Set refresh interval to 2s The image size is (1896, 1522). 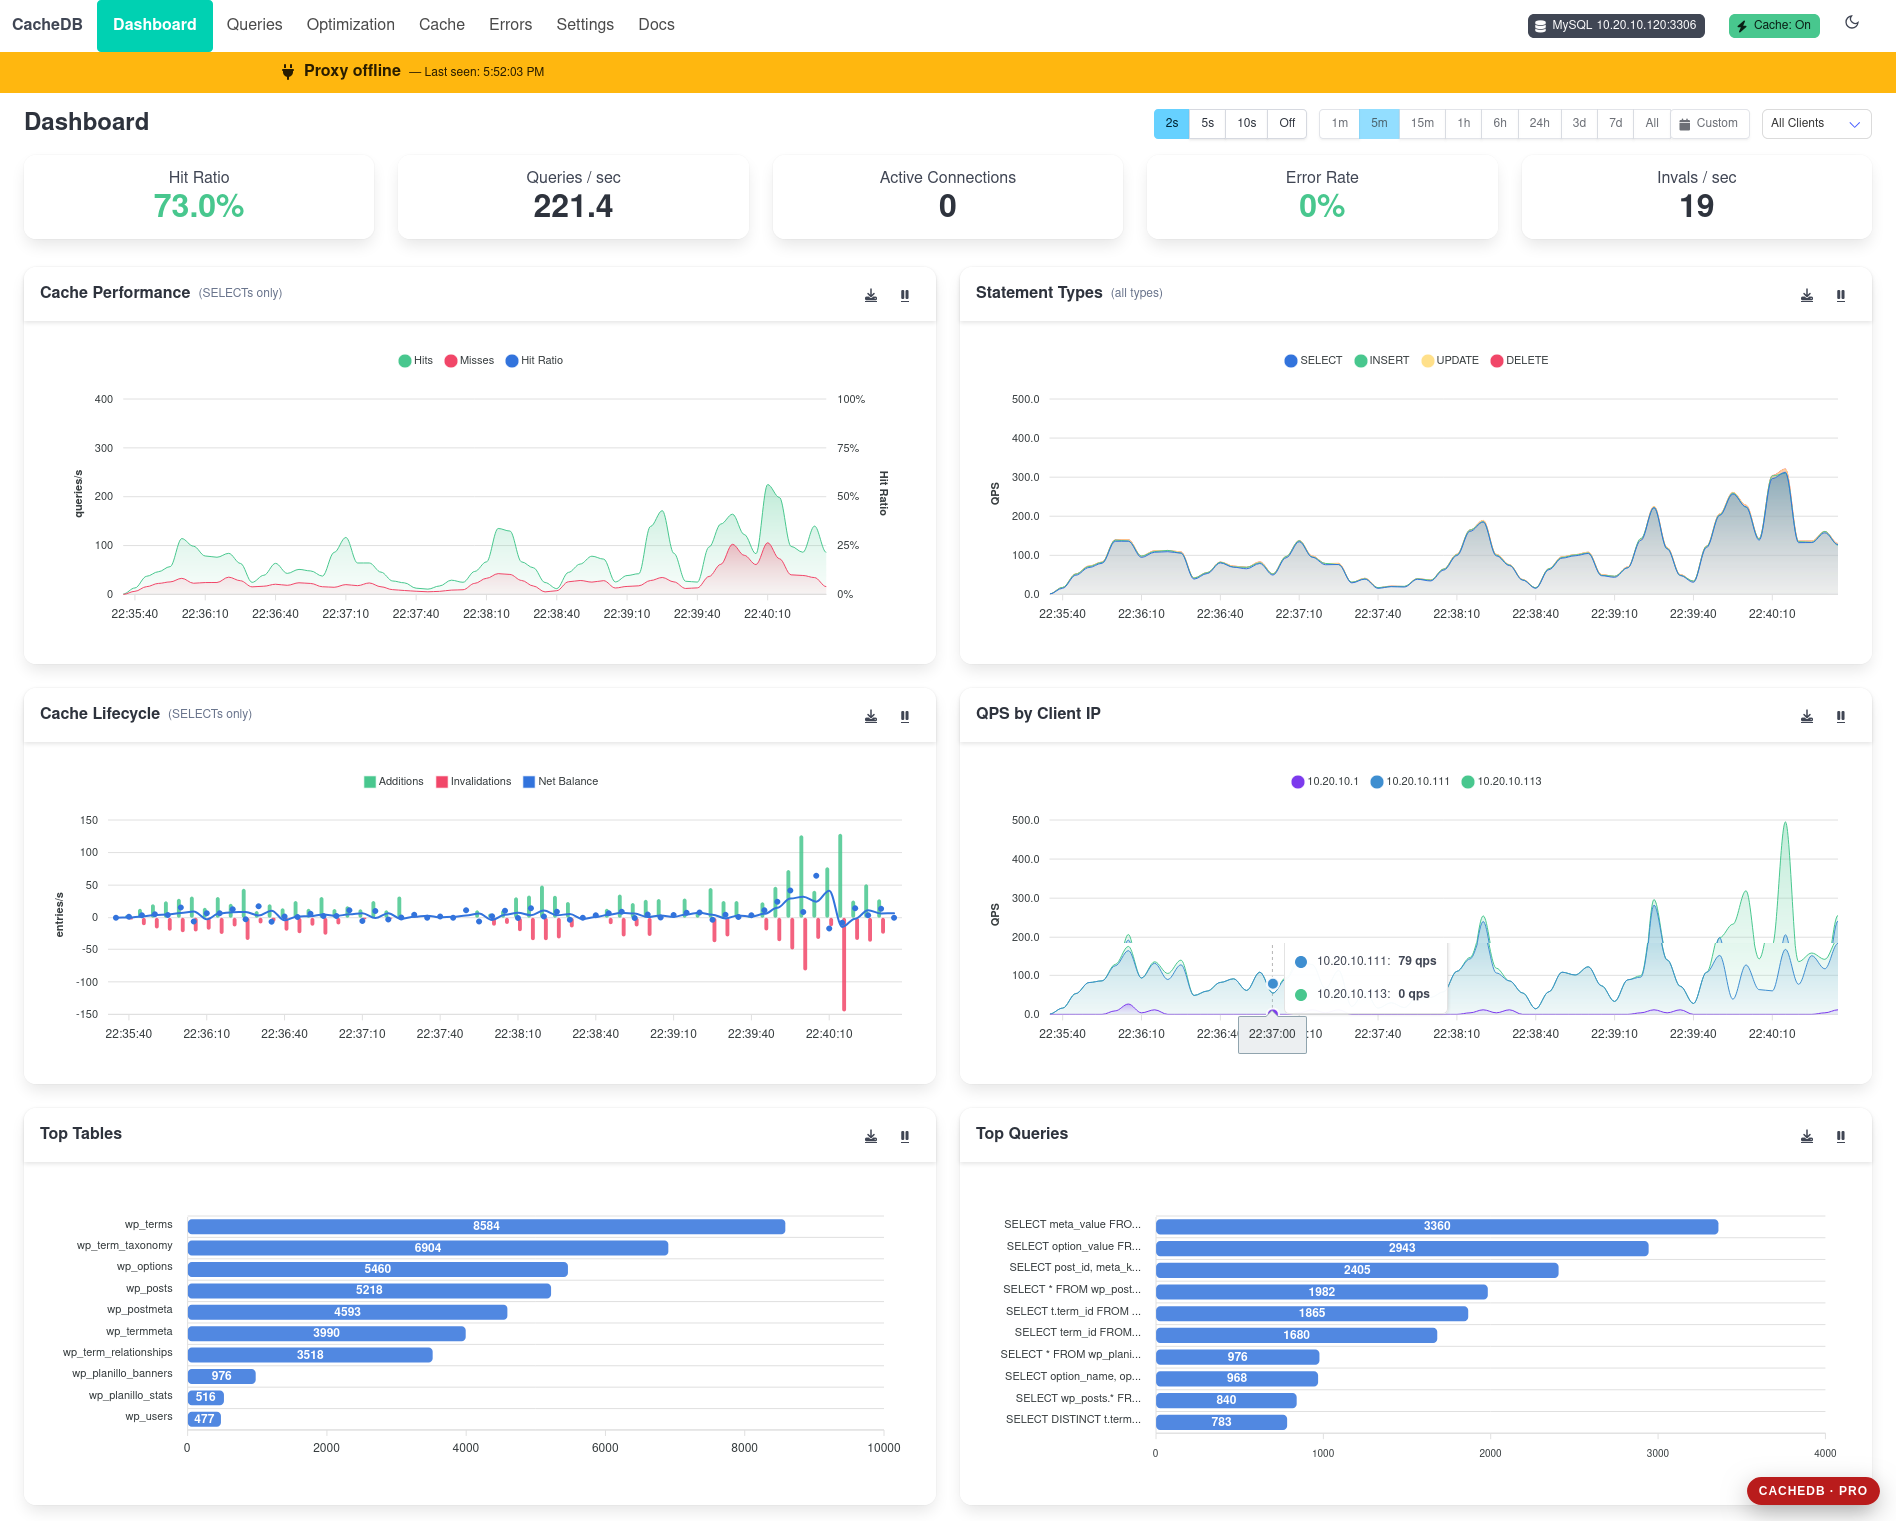click(x=1172, y=123)
